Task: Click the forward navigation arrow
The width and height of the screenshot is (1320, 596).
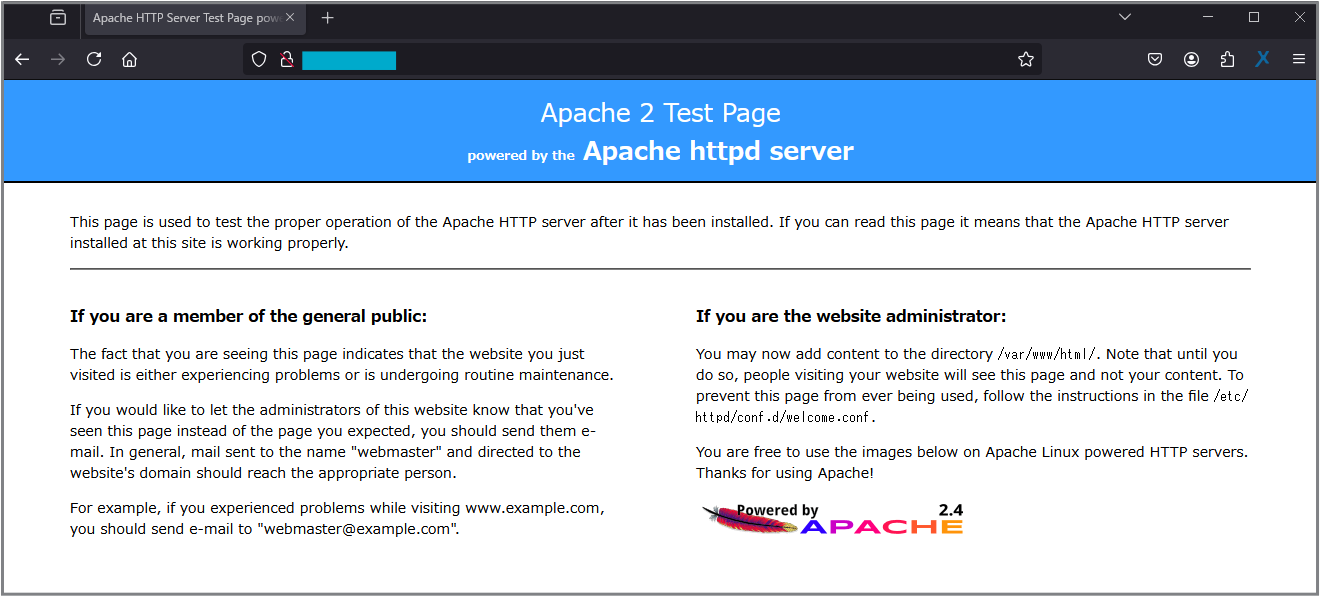Action: tap(58, 60)
